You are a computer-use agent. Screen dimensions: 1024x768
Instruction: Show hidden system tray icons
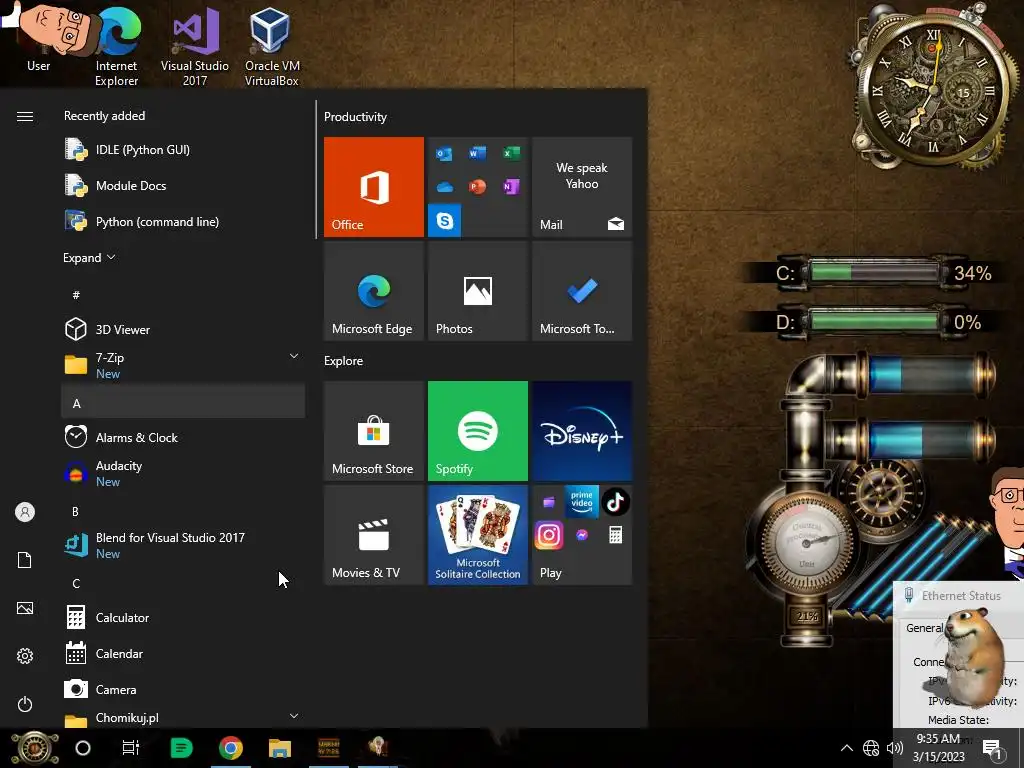846,748
